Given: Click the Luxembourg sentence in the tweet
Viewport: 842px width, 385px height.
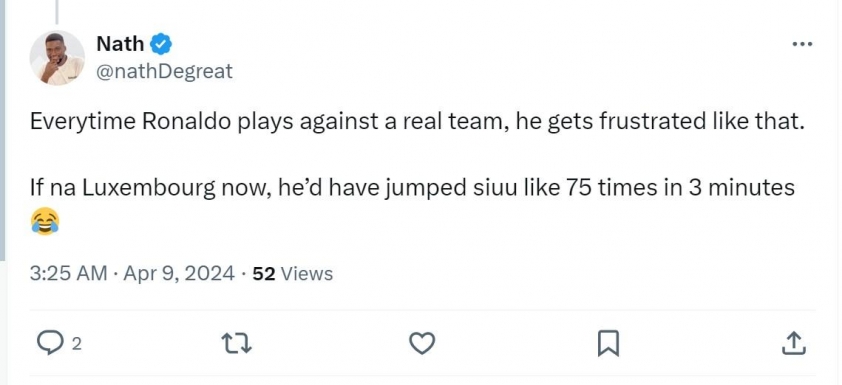Looking at the screenshot, I should tap(412, 188).
